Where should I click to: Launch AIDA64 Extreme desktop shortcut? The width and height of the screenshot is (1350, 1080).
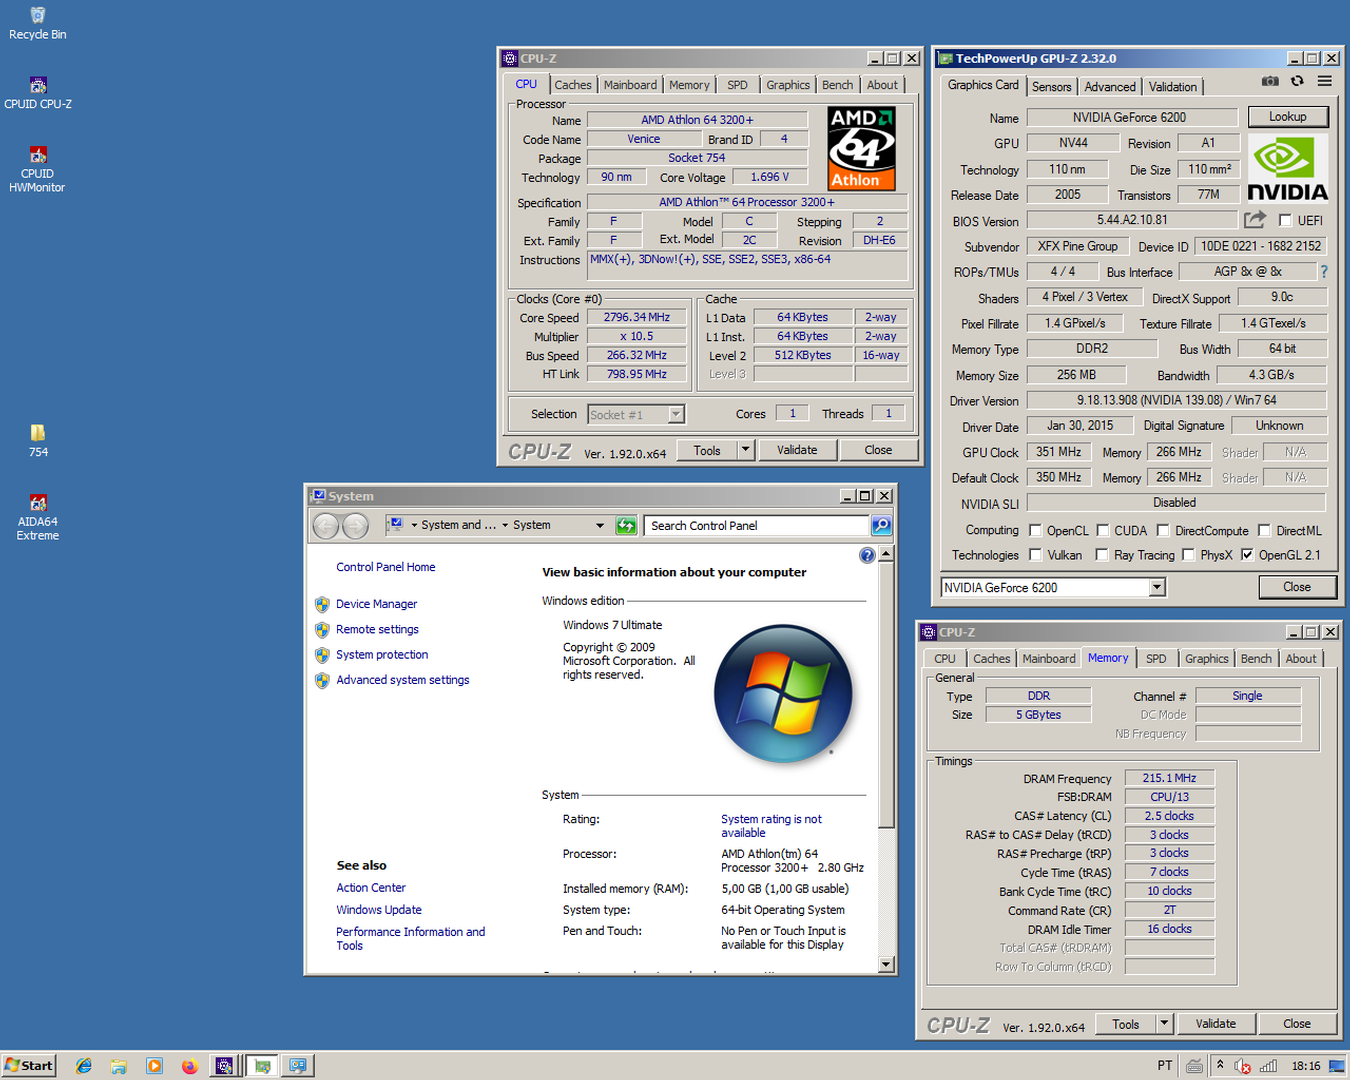click(38, 517)
